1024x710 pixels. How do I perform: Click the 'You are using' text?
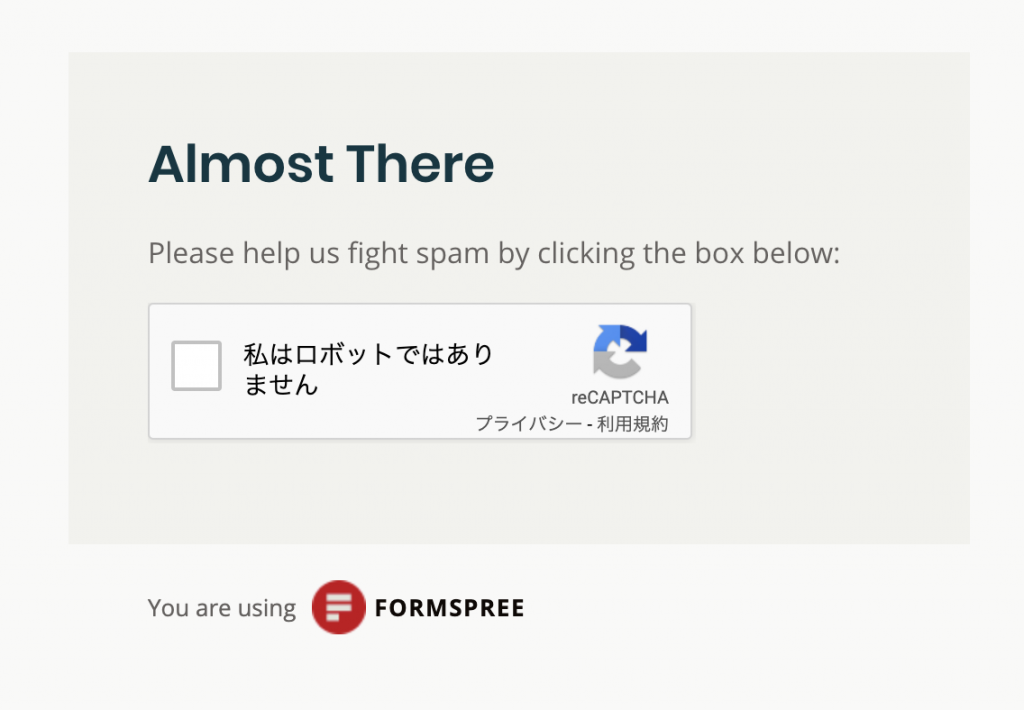tap(222, 608)
